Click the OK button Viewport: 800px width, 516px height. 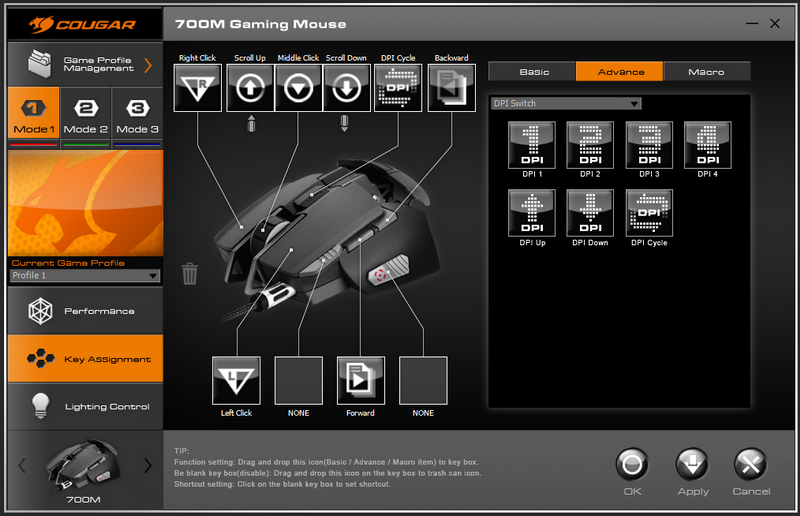click(x=632, y=464)
